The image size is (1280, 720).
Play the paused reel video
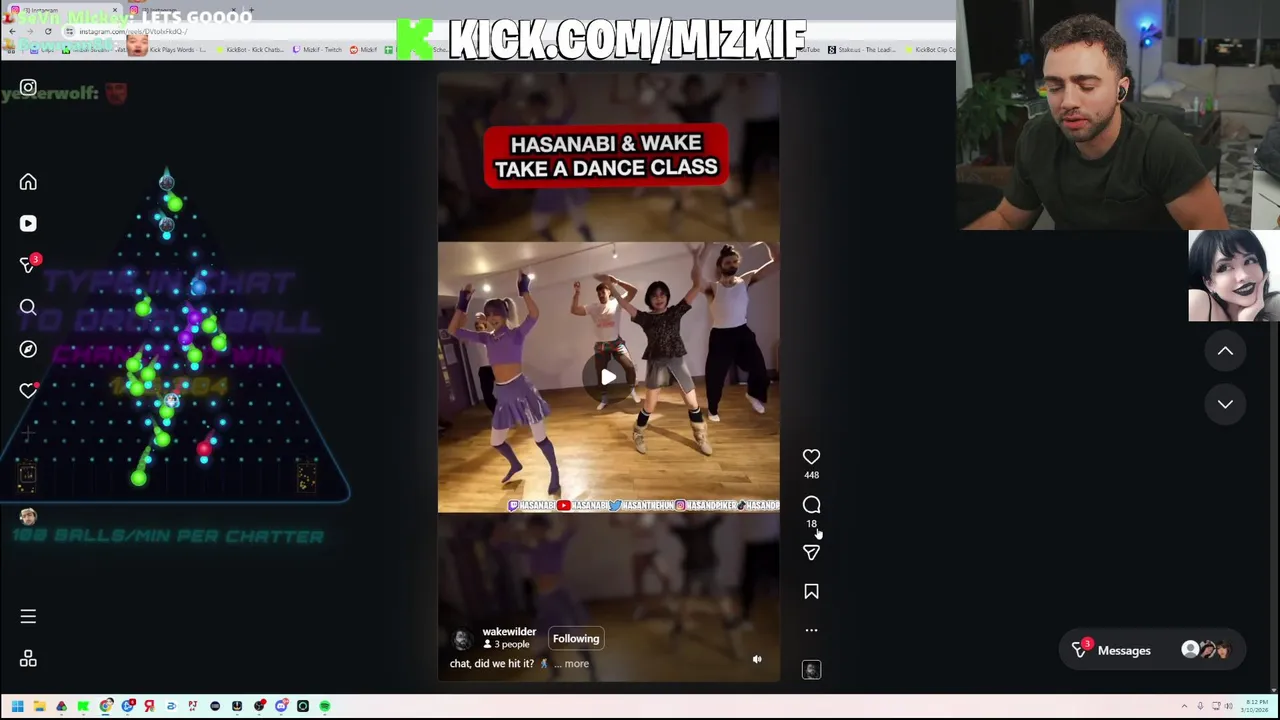click(608, 377)
